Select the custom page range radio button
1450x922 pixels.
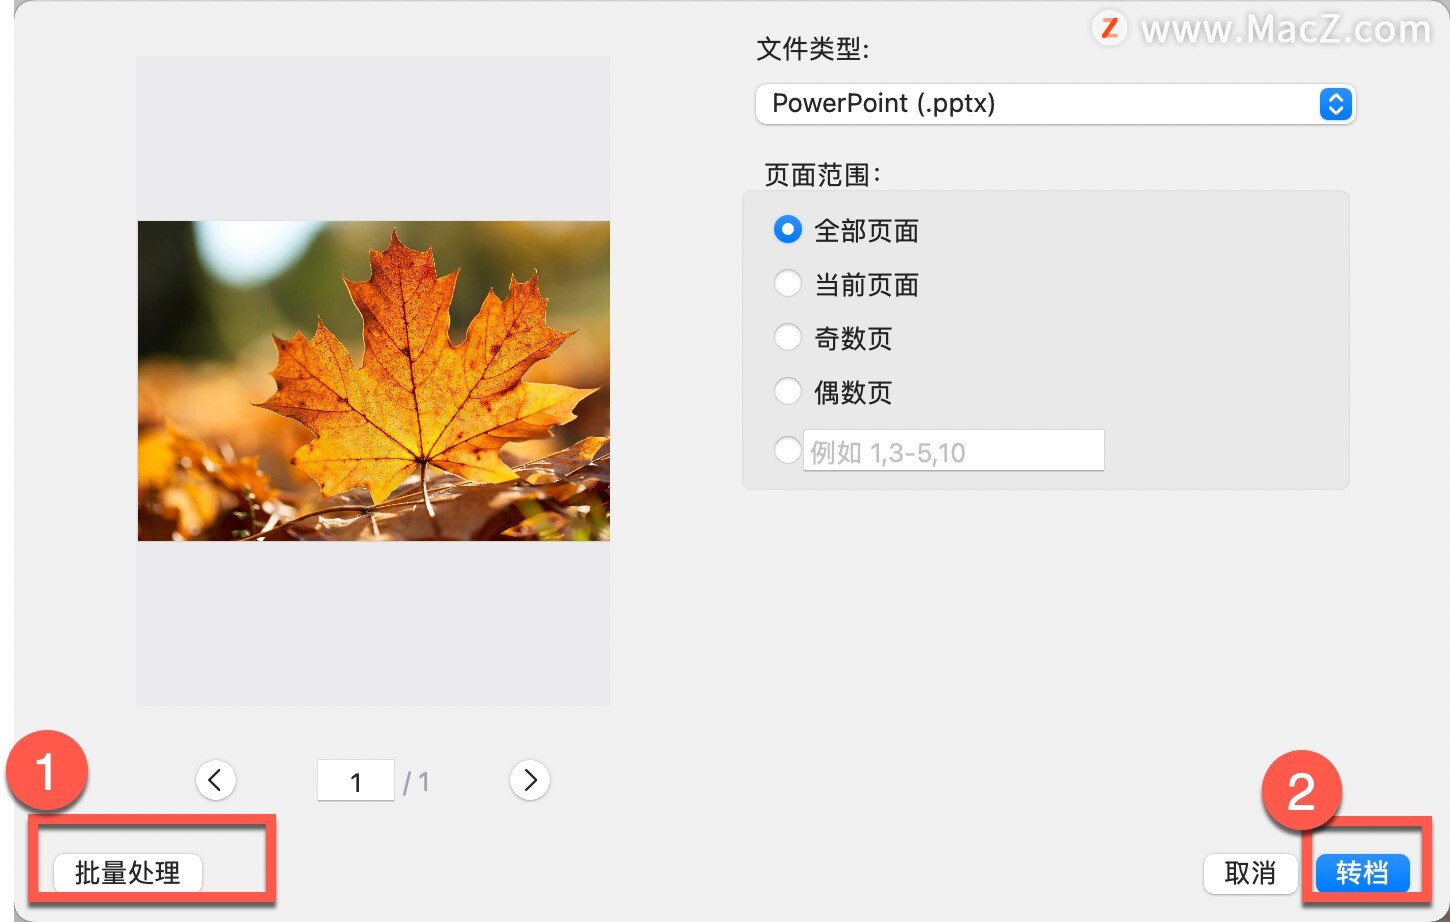[x=788, y=451]
